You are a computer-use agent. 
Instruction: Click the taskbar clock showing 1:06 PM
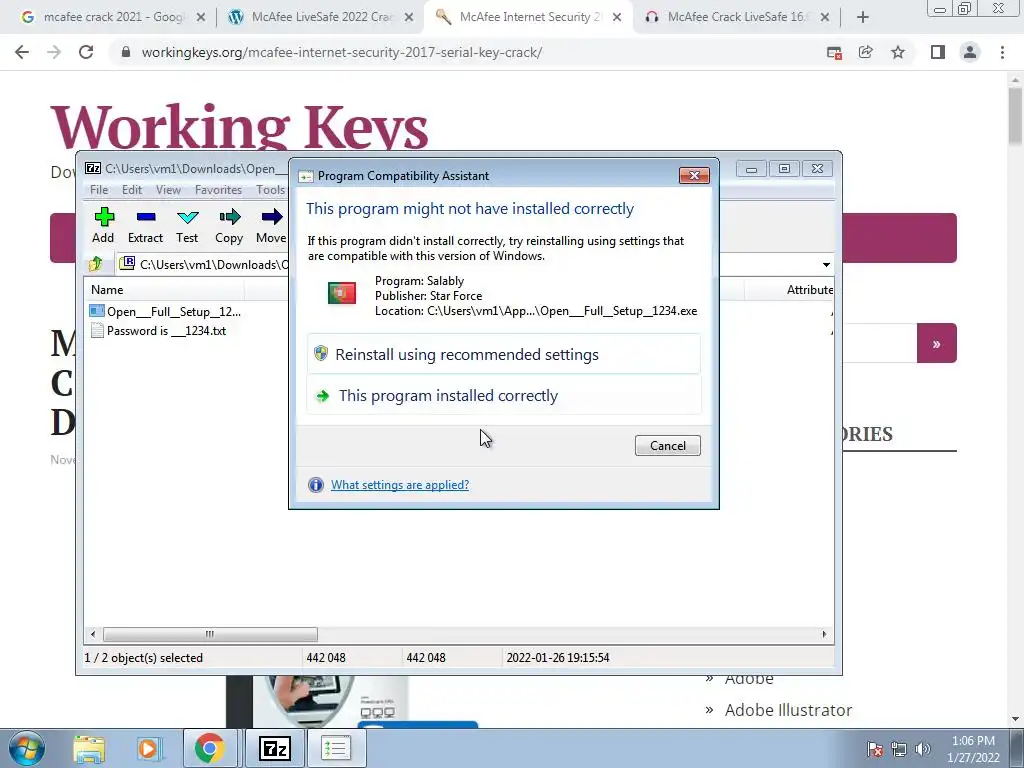974,749
